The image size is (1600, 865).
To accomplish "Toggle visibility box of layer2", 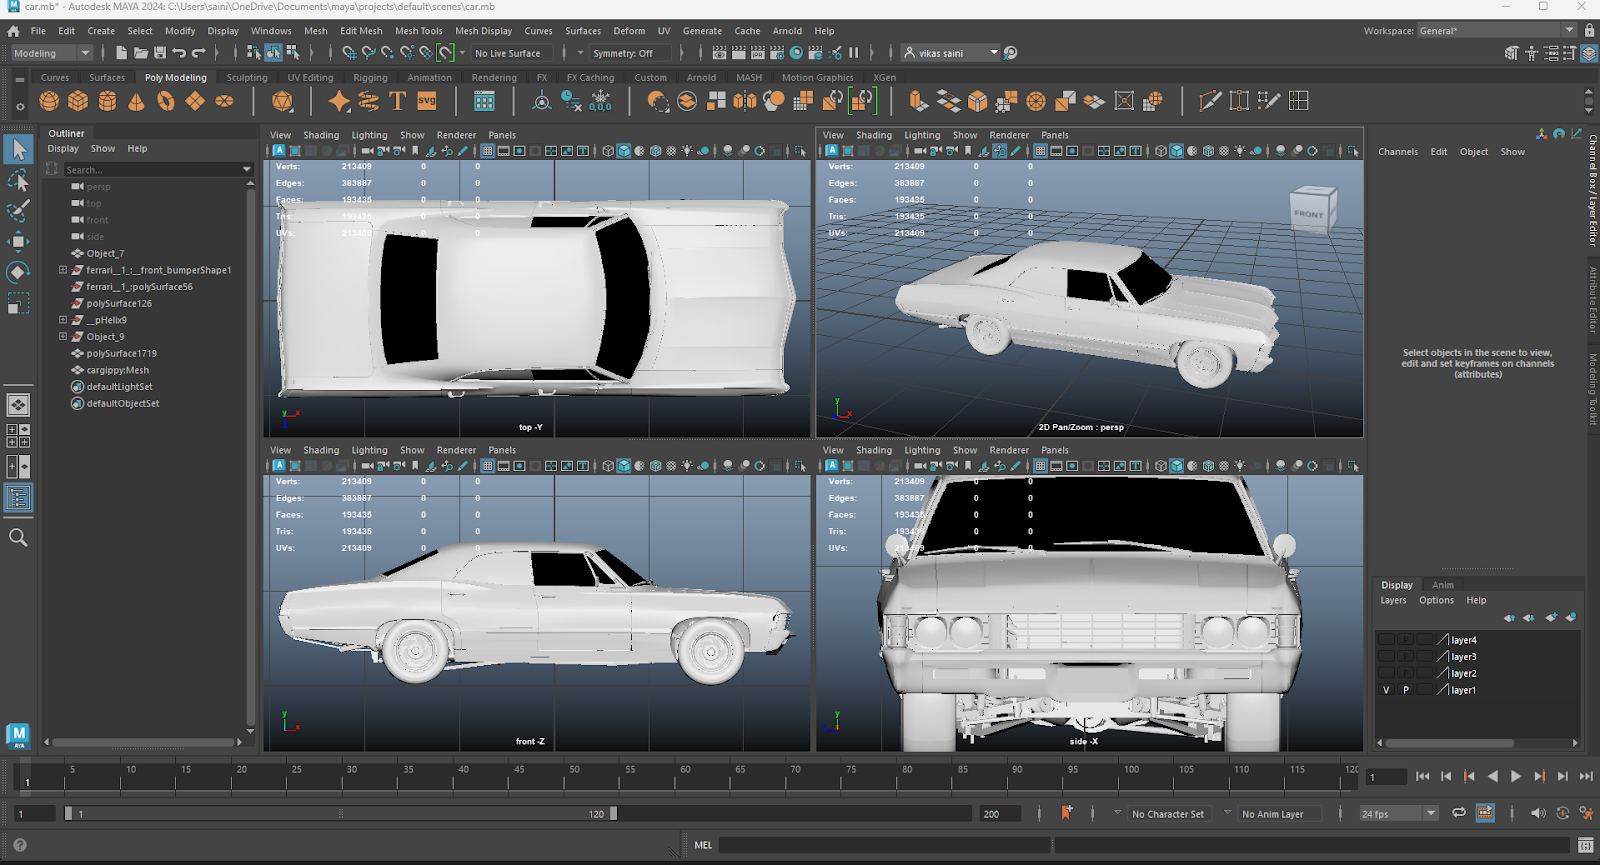I will pos(1386,673).
